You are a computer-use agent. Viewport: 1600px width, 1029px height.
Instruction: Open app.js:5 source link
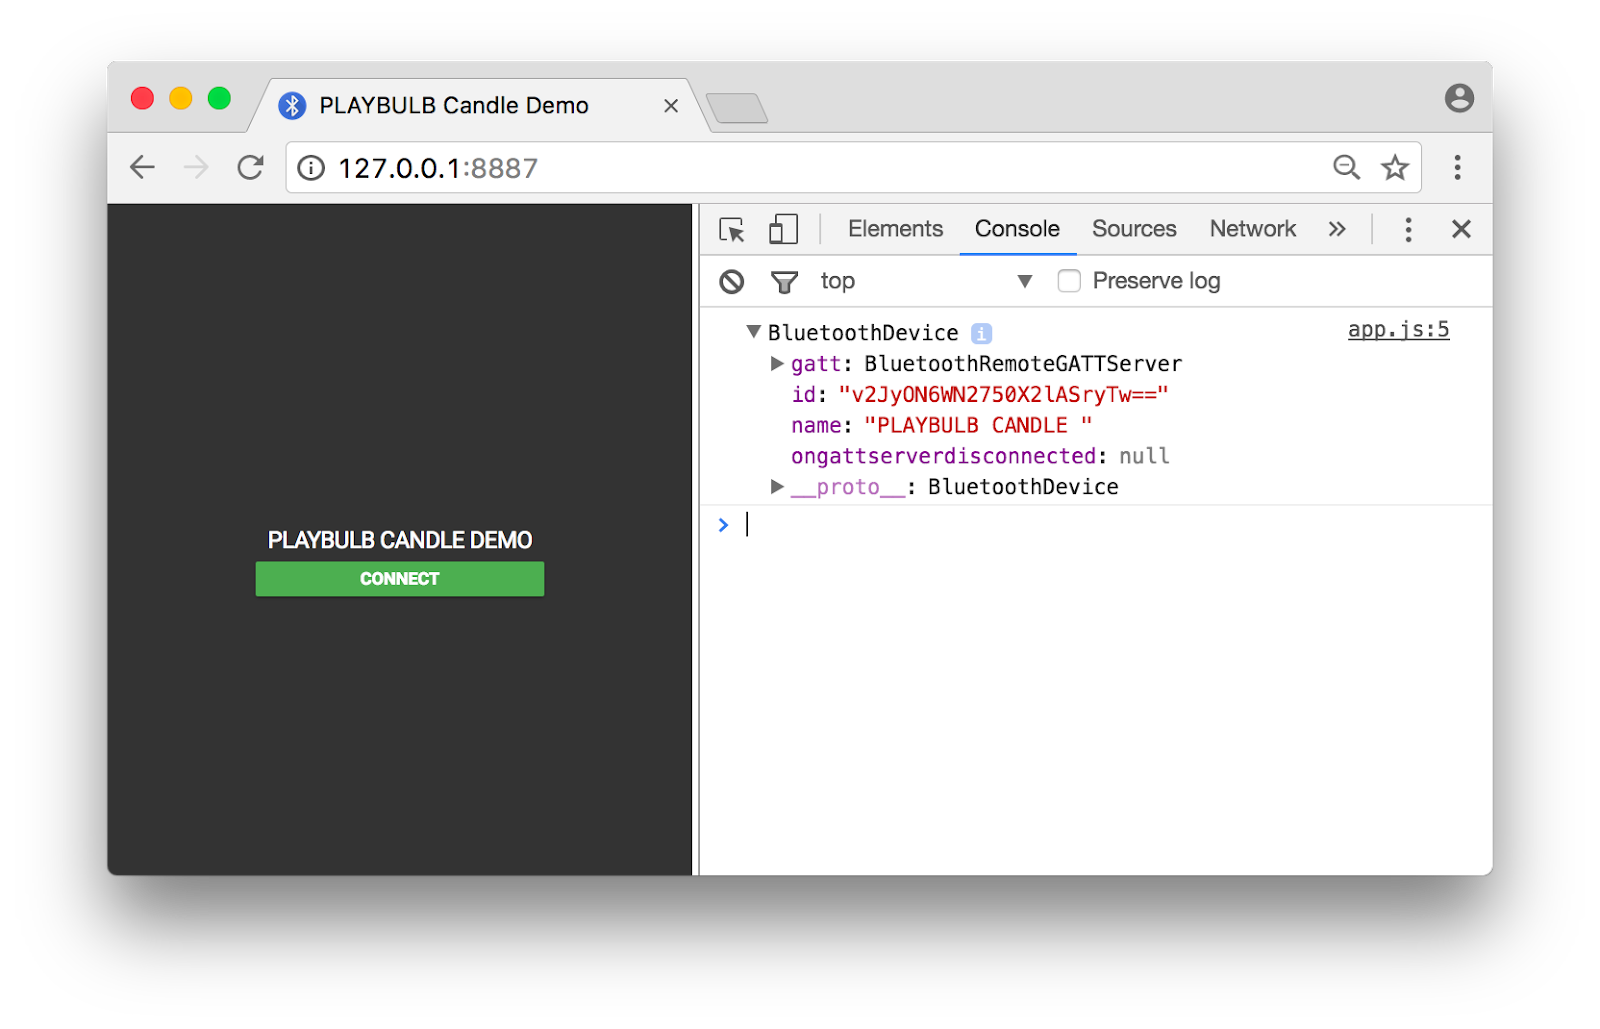pos(1398,328)
